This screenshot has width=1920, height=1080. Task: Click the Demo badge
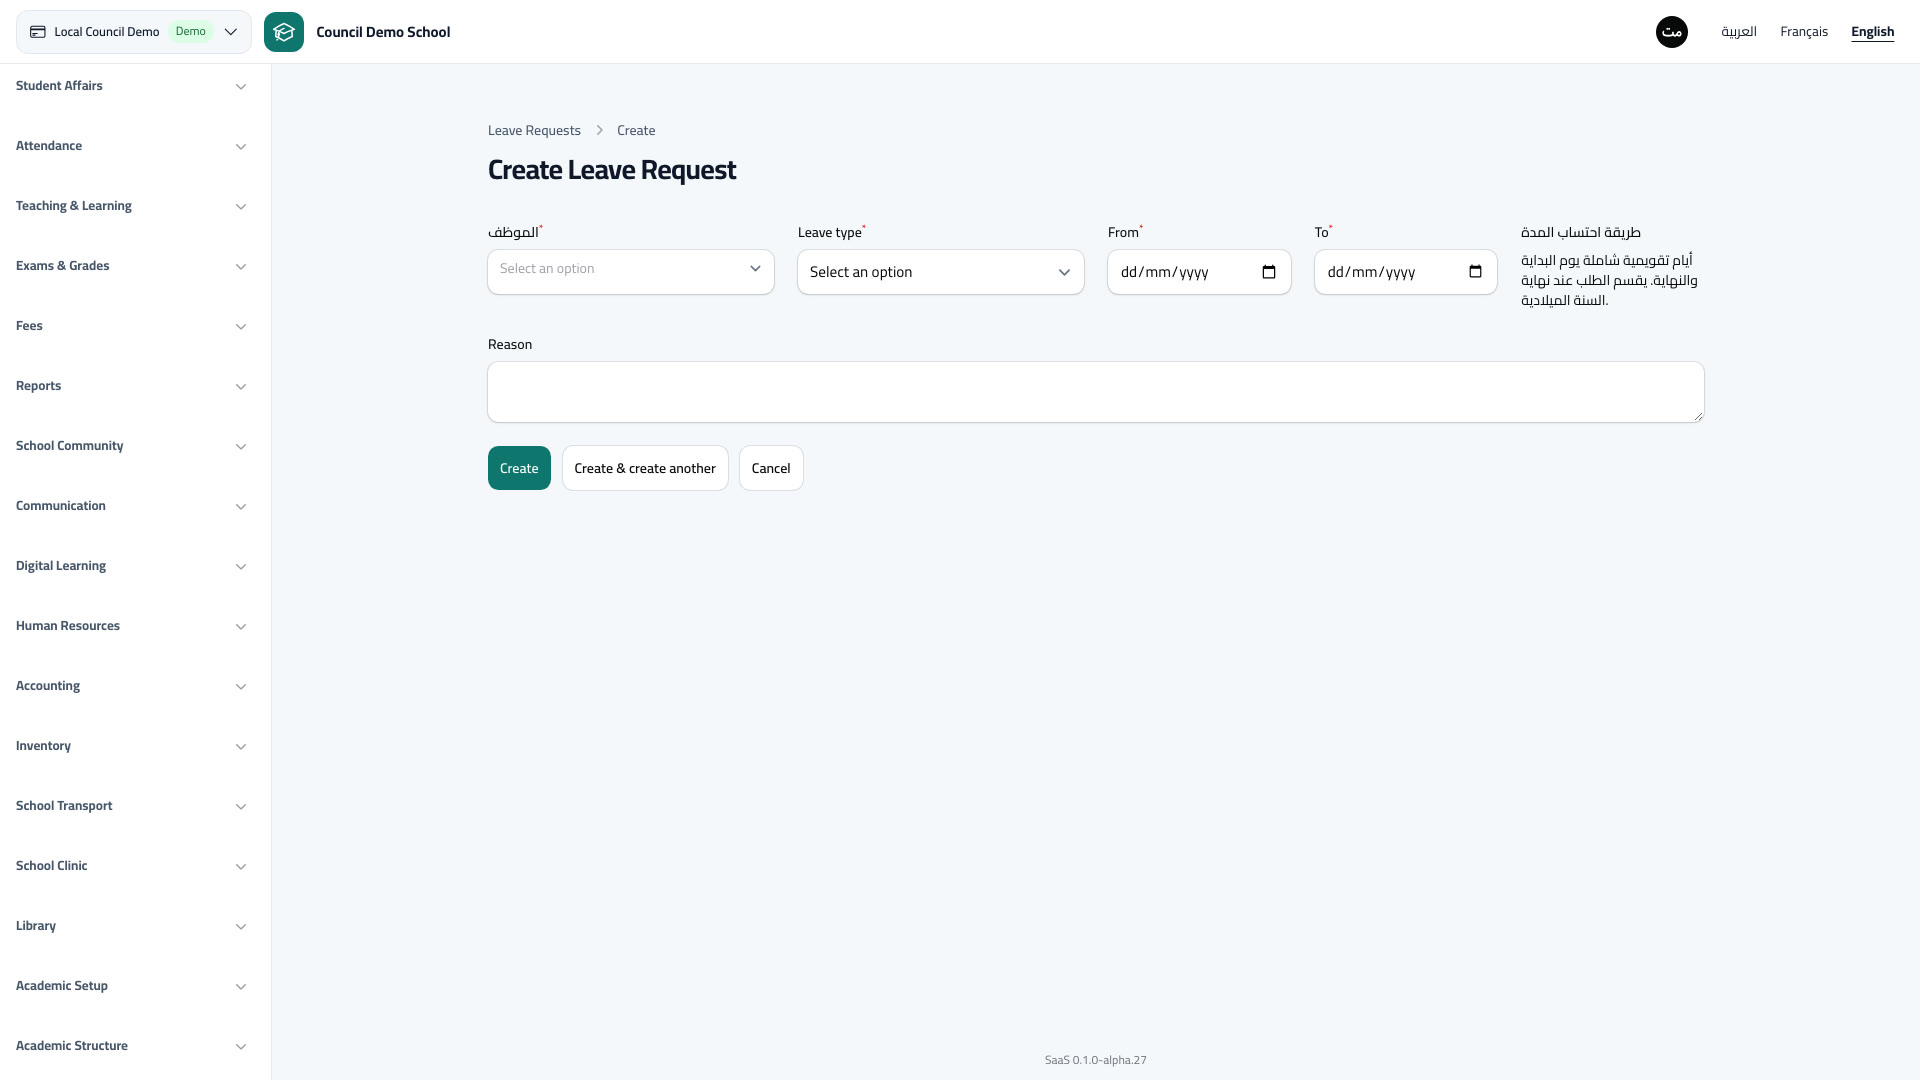[x=190, y=32]
